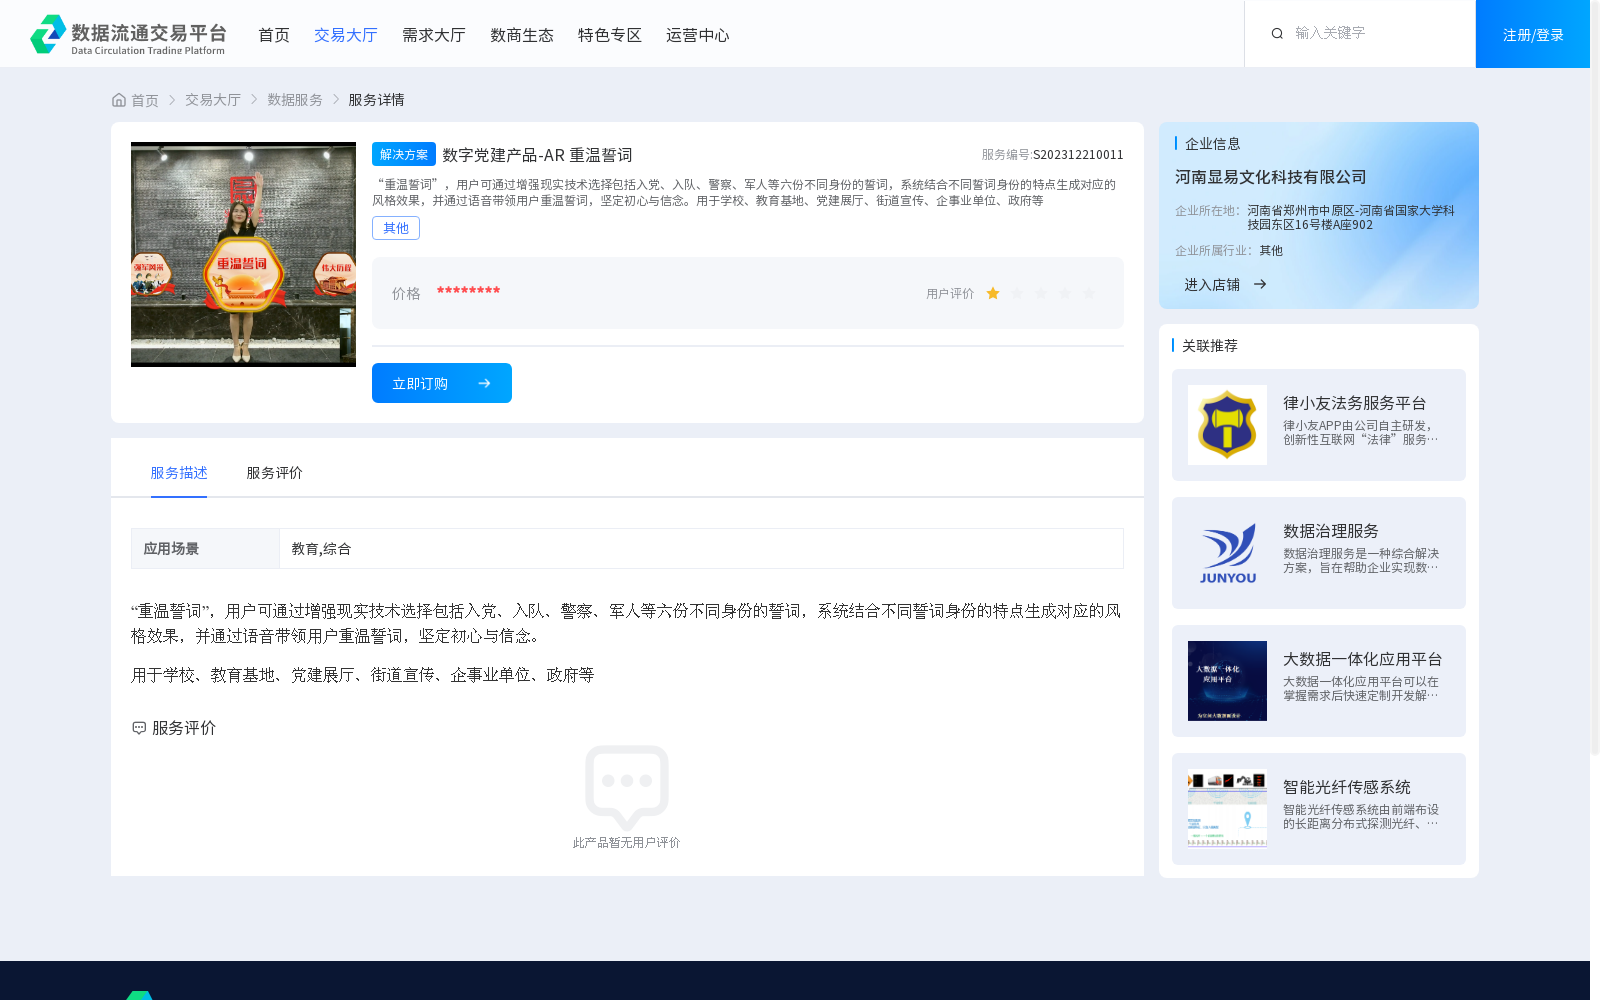This screenshot has height=1000, width=1600.
Task: Click the third rating star
Action: click(x=1041, y=293)
